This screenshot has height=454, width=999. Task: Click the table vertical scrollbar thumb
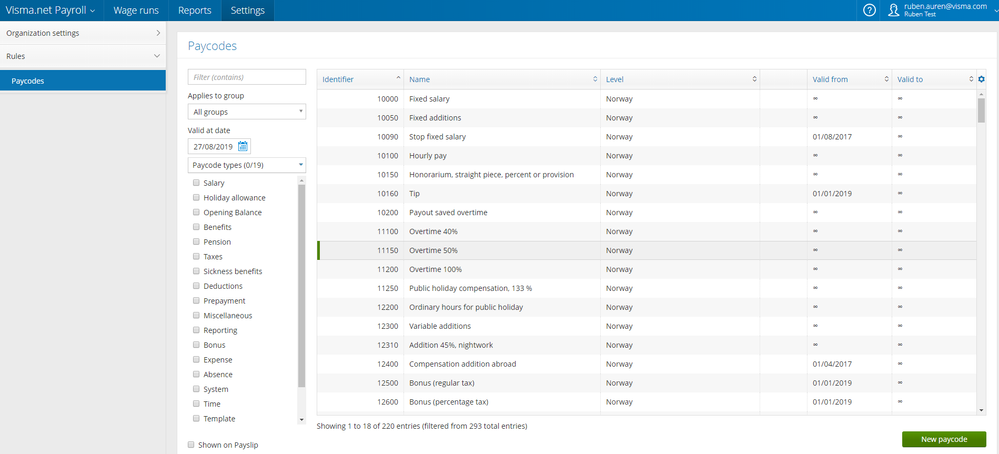tap(981, 110)
